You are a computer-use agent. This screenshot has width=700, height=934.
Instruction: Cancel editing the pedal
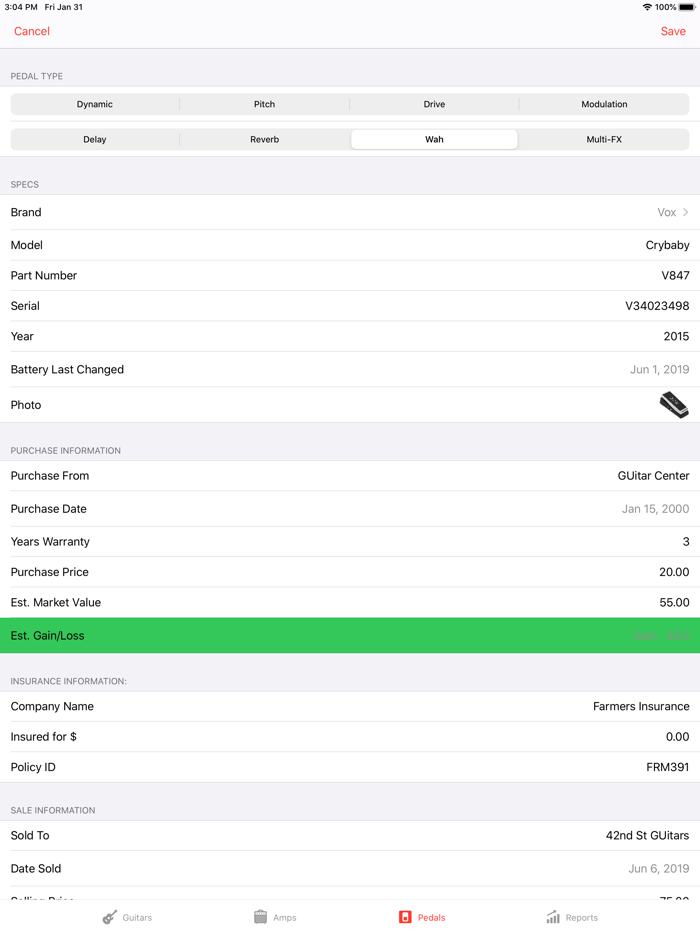pyautogui.click(x=32, y=31)
